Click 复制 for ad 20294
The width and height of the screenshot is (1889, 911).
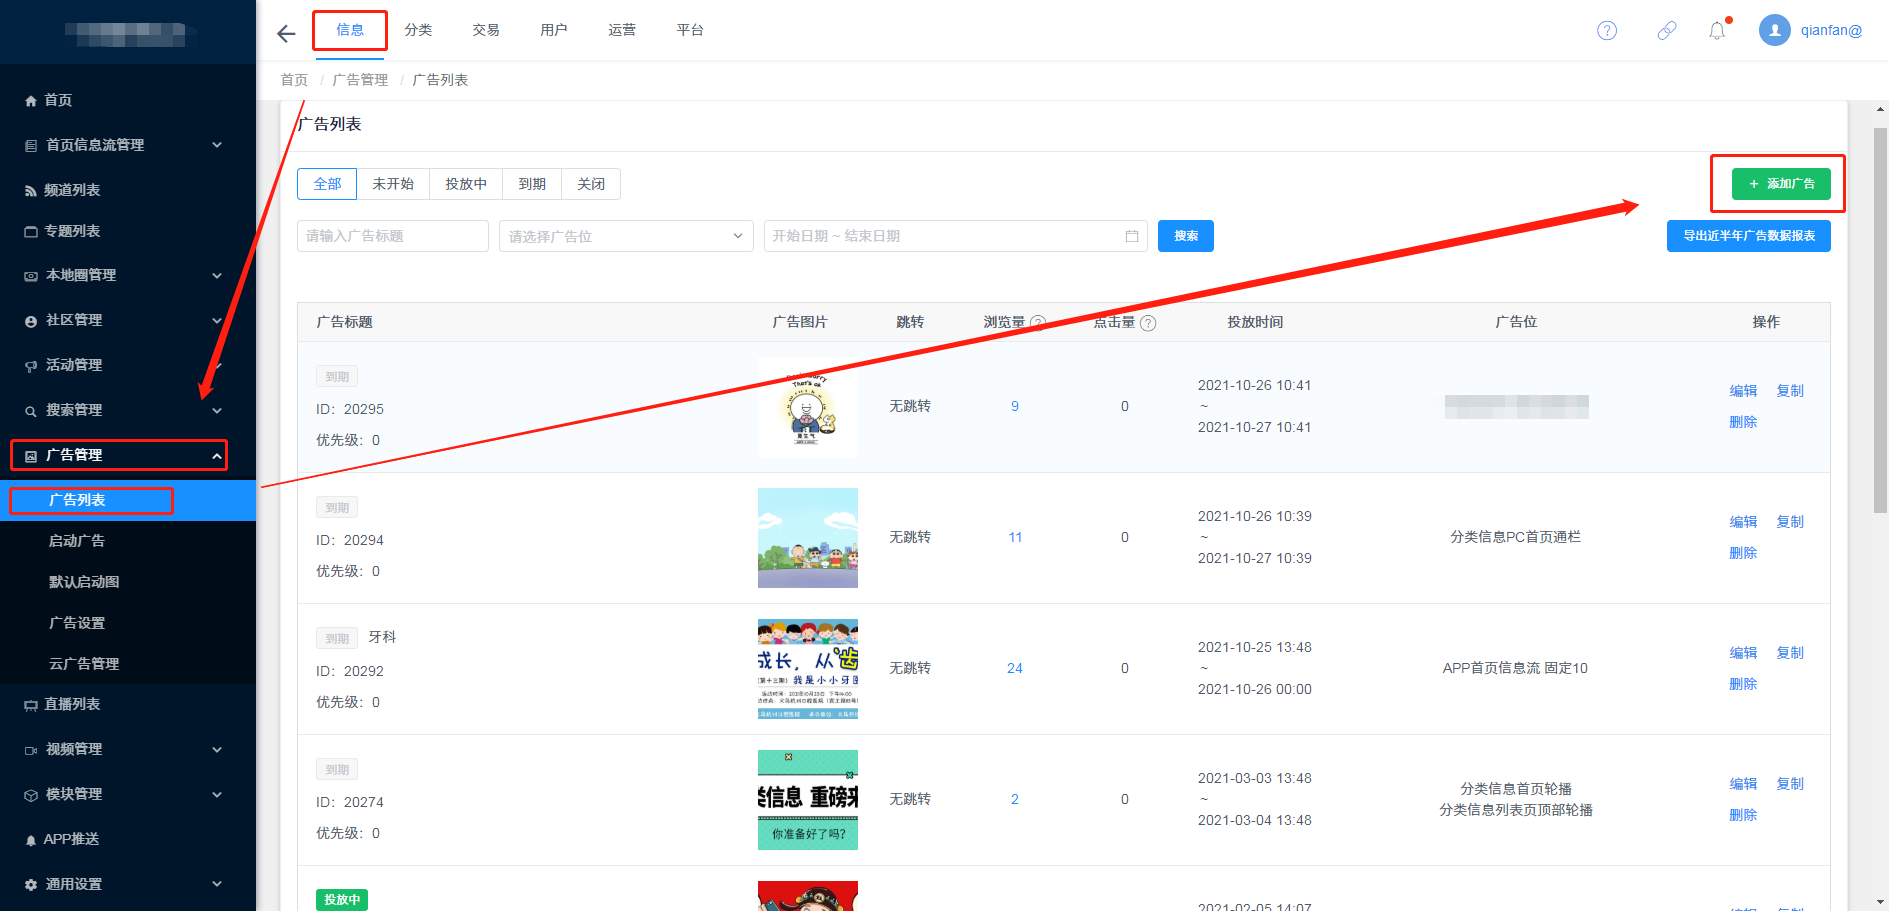click(1790, 522)
